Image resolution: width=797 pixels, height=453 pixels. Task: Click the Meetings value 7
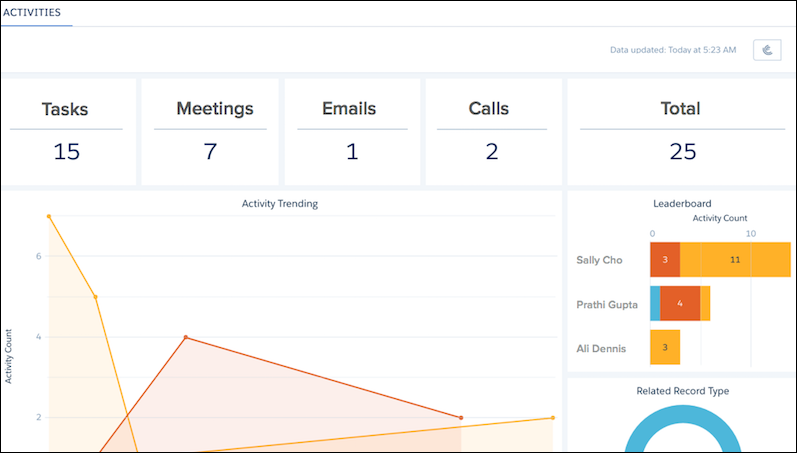[210, 152]
